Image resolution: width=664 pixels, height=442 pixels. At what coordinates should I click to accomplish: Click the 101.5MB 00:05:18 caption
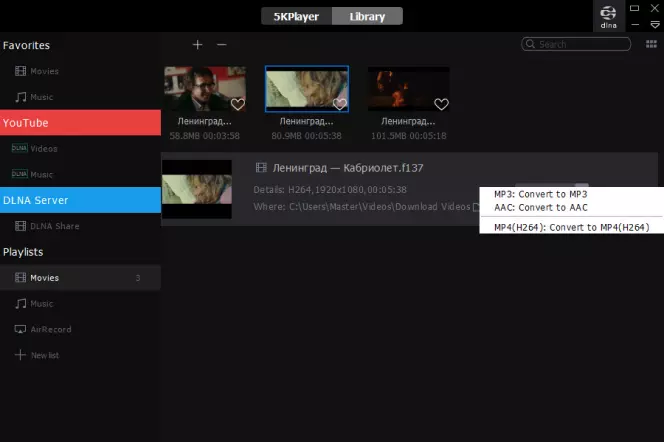409,136
